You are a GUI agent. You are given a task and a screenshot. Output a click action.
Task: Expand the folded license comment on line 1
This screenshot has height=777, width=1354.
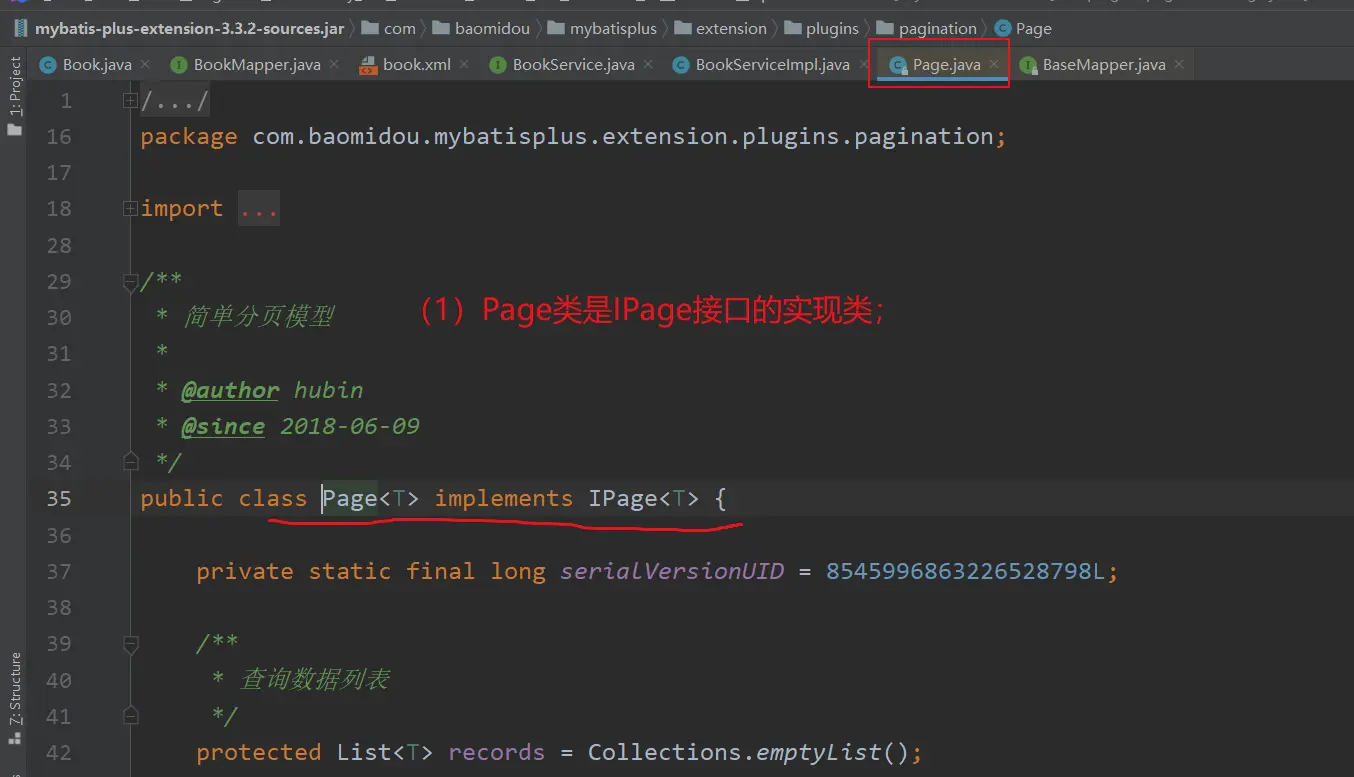click(x=129, y=100)
